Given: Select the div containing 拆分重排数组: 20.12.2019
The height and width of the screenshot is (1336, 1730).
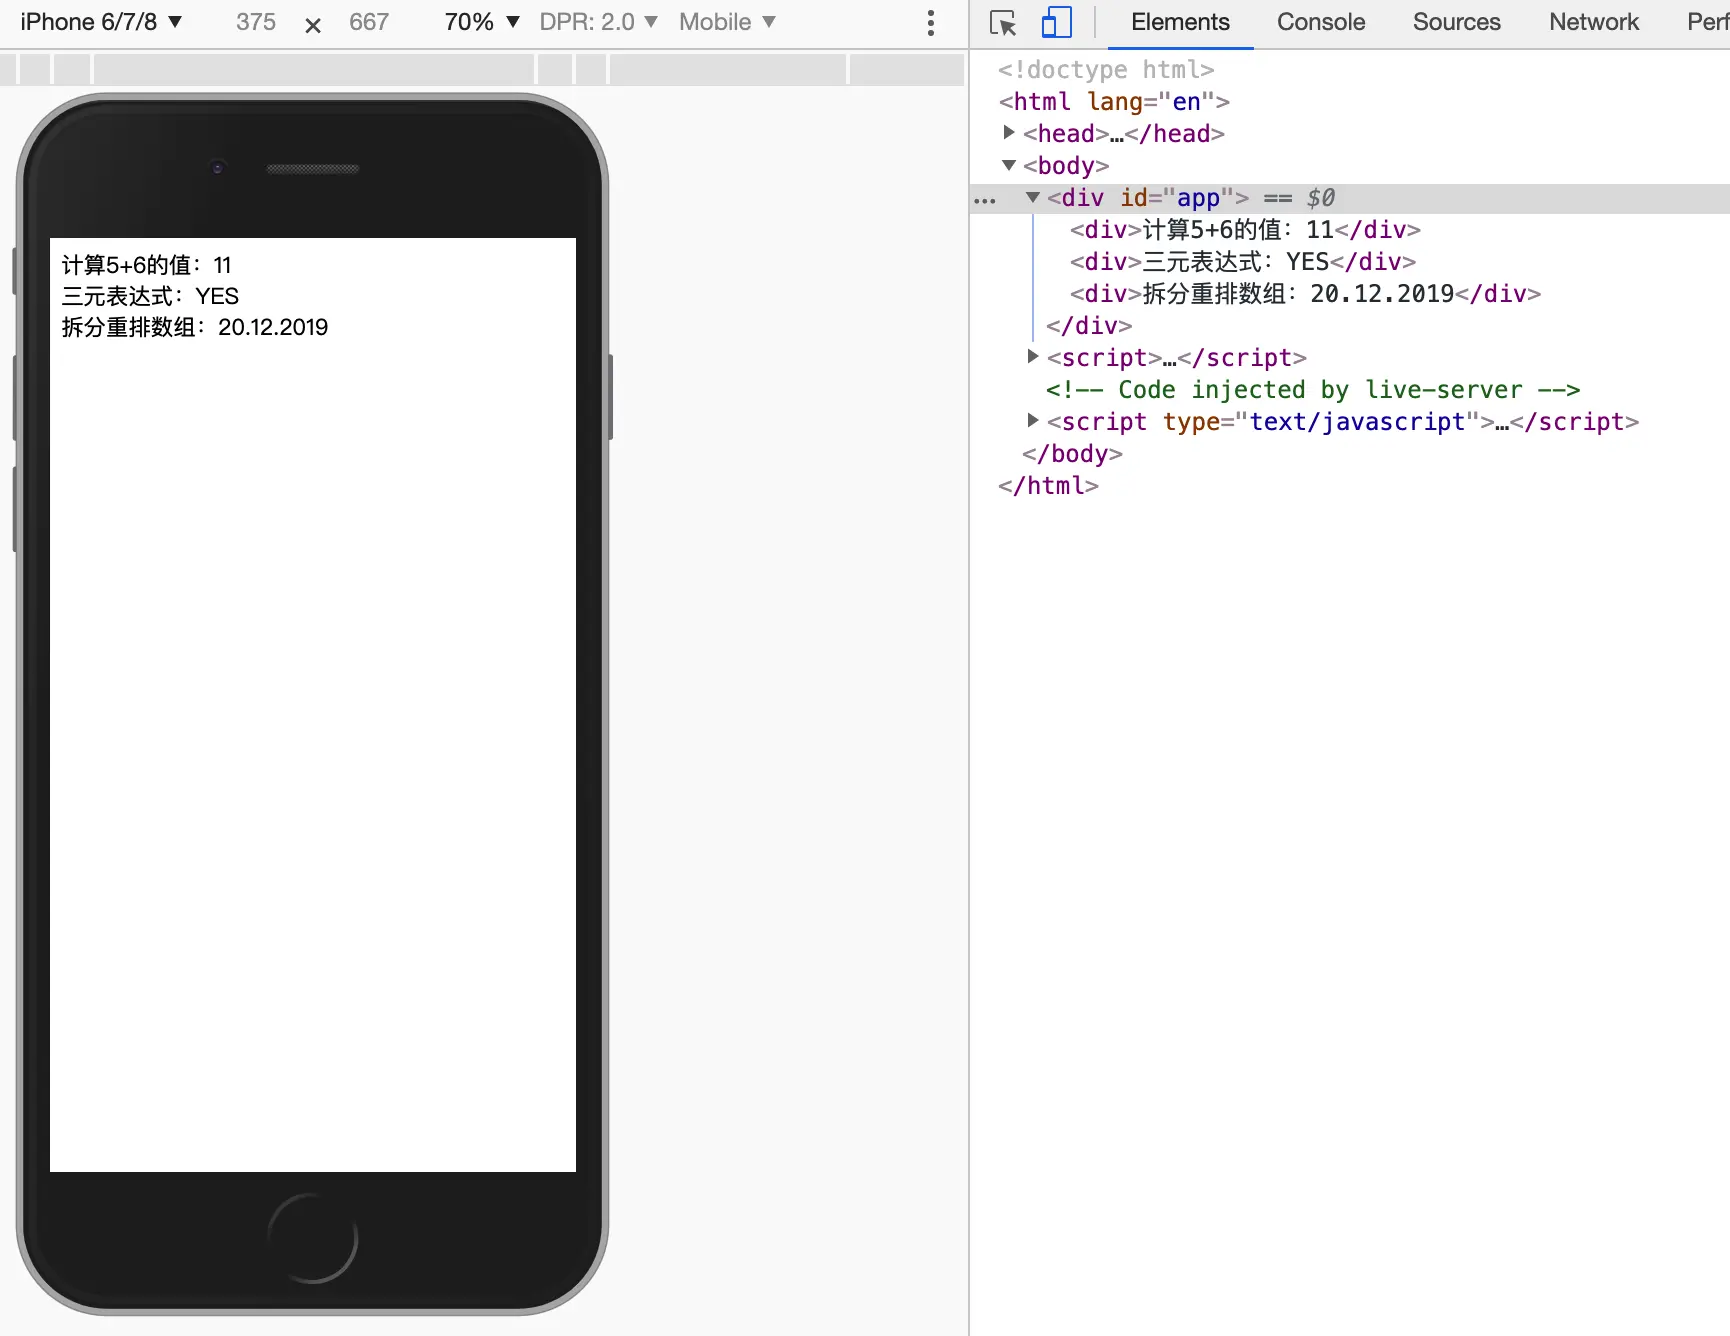Looking at the screenshot, I should (1305, 293).
